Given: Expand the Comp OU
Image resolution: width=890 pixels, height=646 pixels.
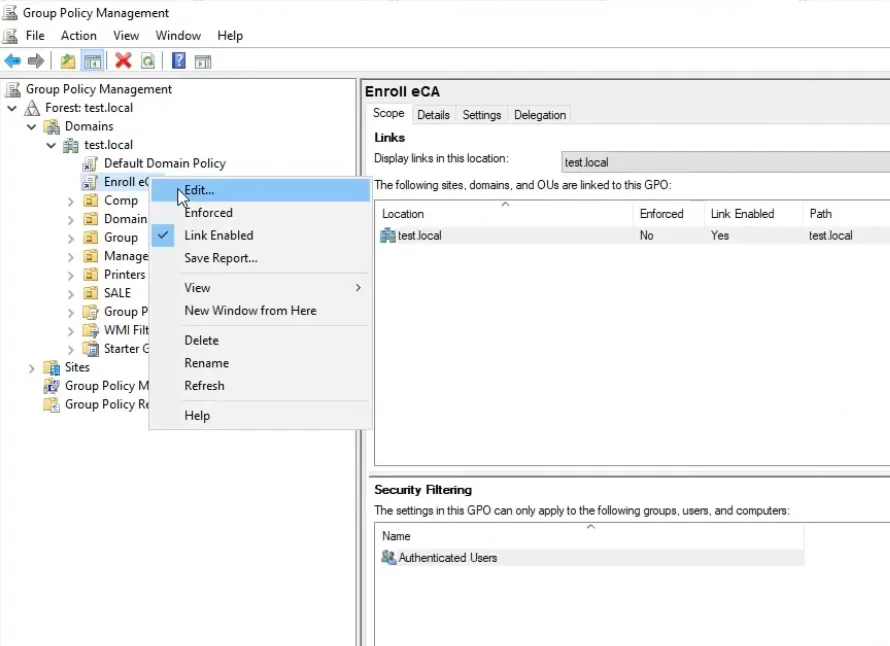Looking at the screenshot, I should point(70,201).
